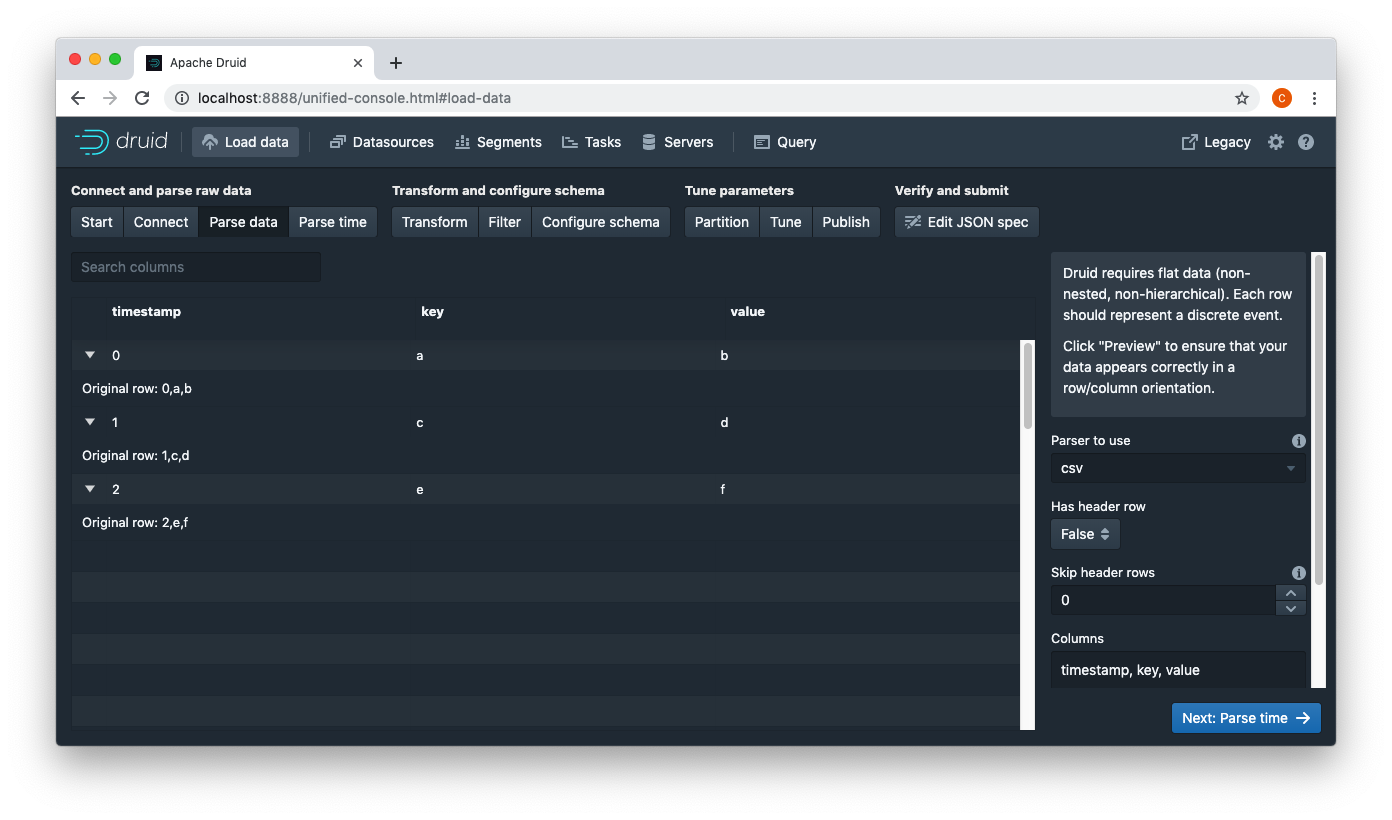Collapse the row for timestamp 2
1392x820 pixels.
(x=89, y=489)
